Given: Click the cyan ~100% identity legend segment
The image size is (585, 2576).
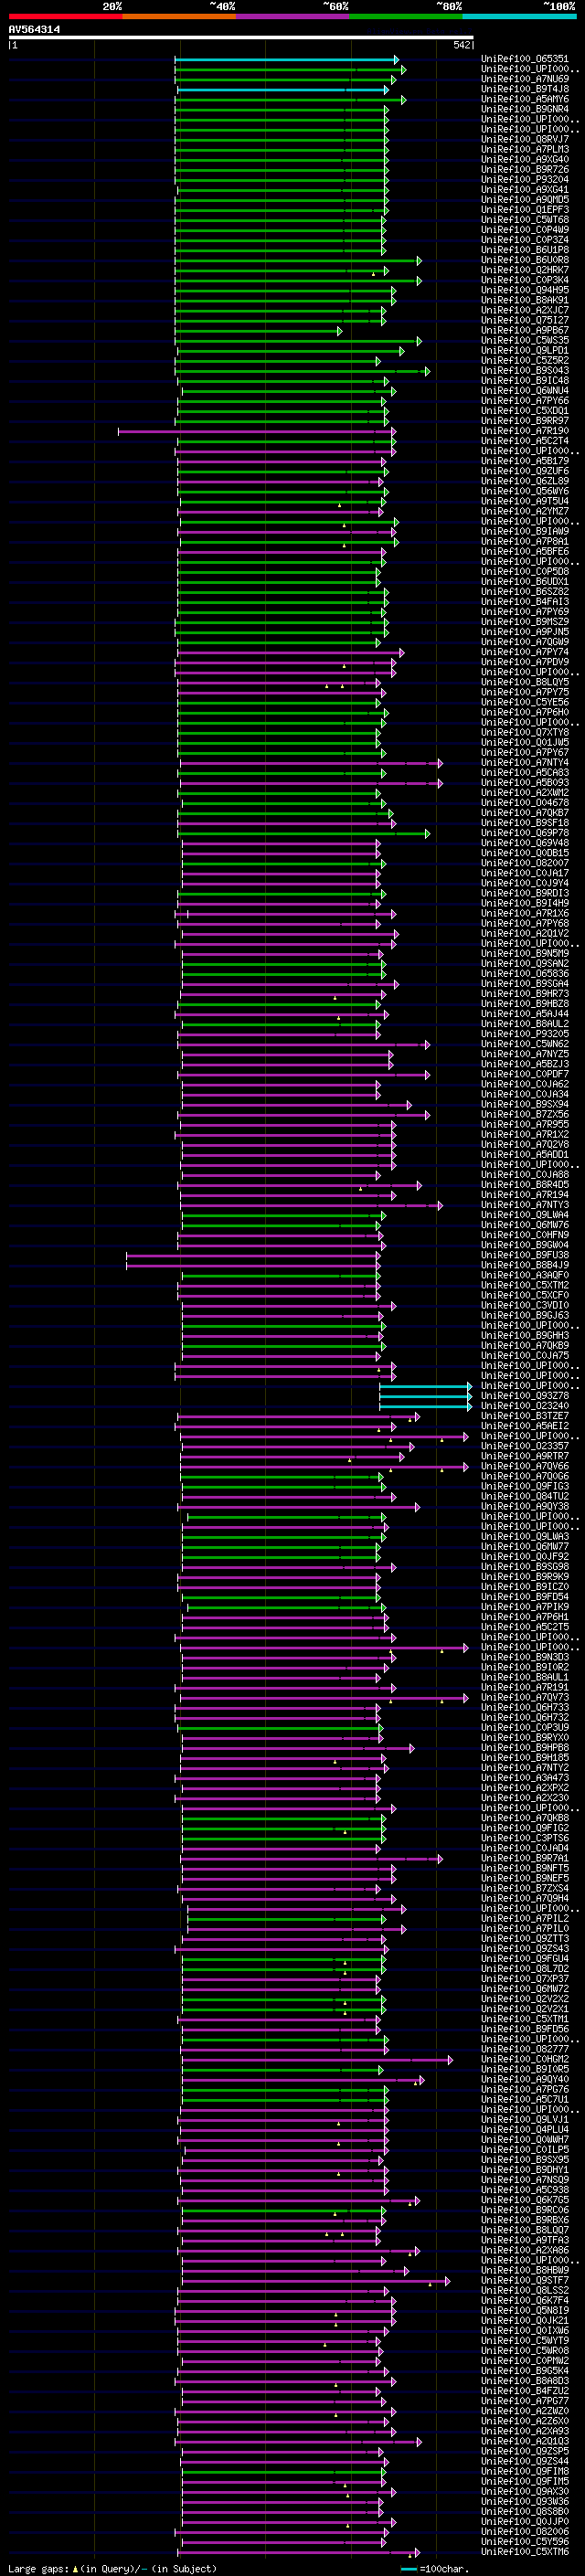Looking at the screenshot, I should [518, 16].
